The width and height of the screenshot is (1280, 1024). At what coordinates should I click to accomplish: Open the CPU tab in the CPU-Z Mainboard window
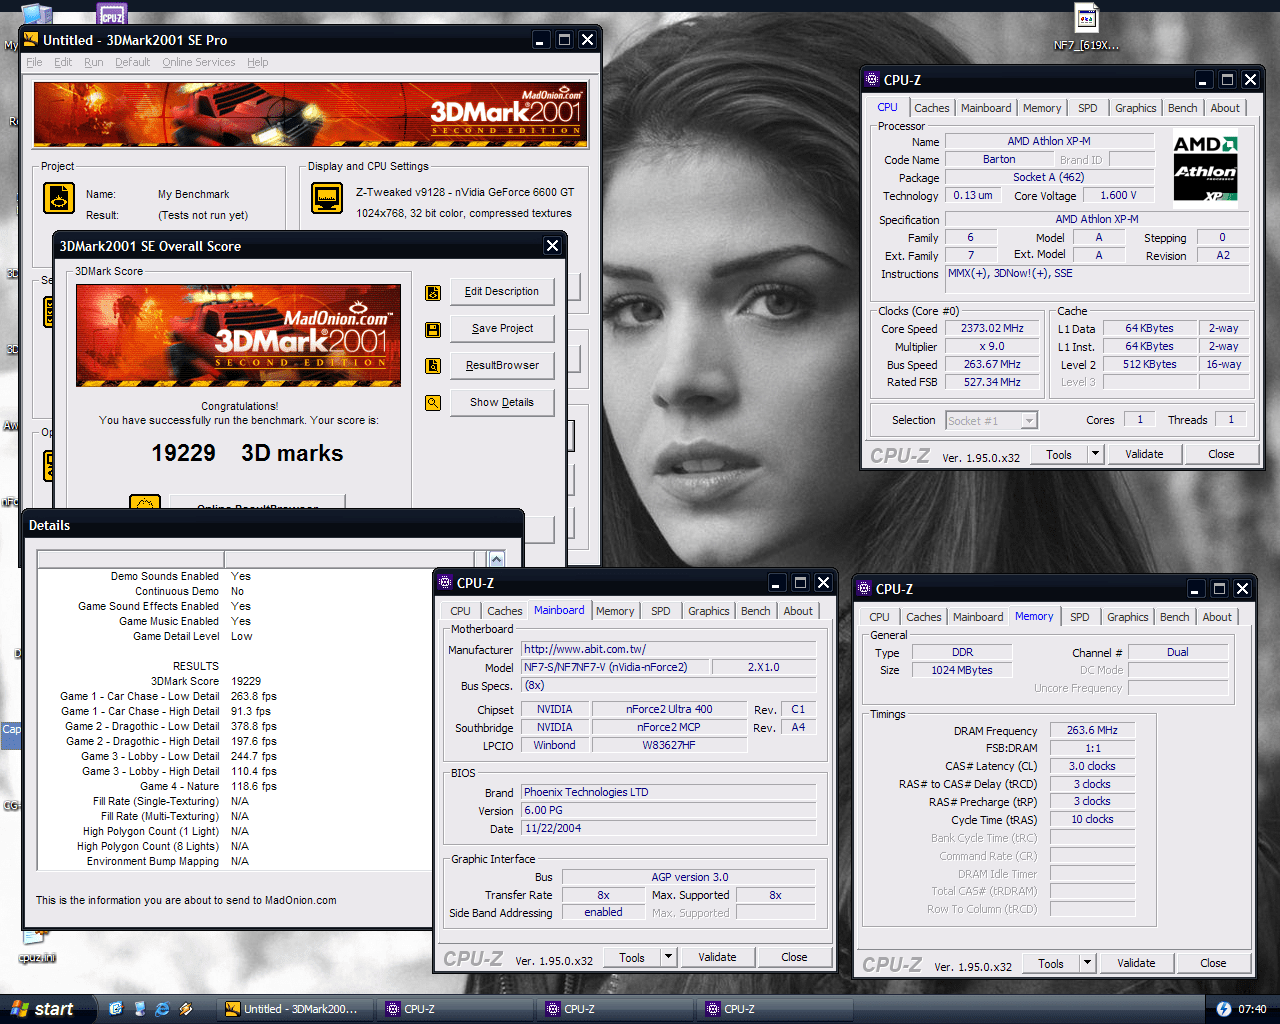pyautogui.click(x=461, y=611)
